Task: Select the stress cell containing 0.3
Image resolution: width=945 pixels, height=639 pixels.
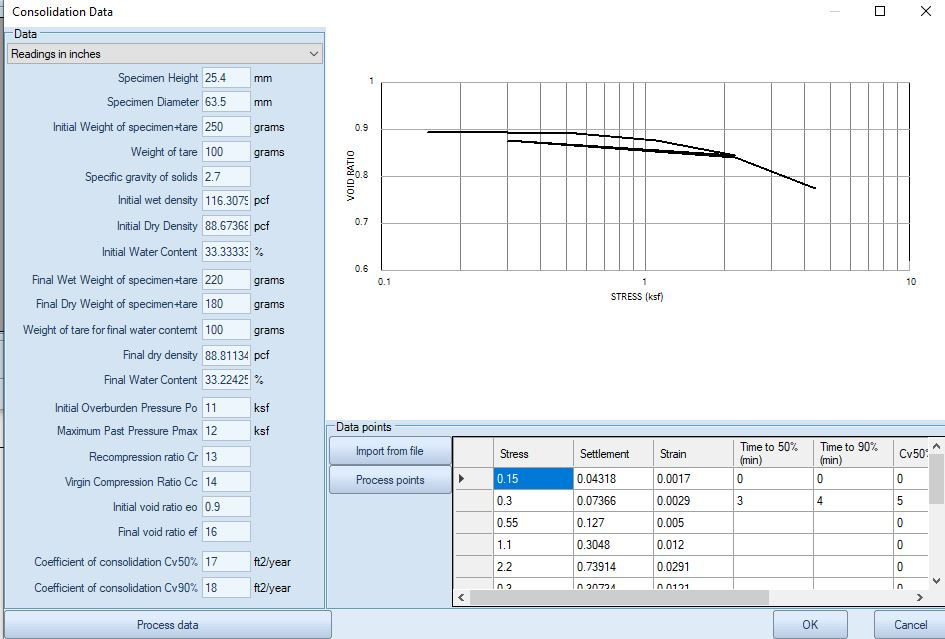Action: [533, 500]
